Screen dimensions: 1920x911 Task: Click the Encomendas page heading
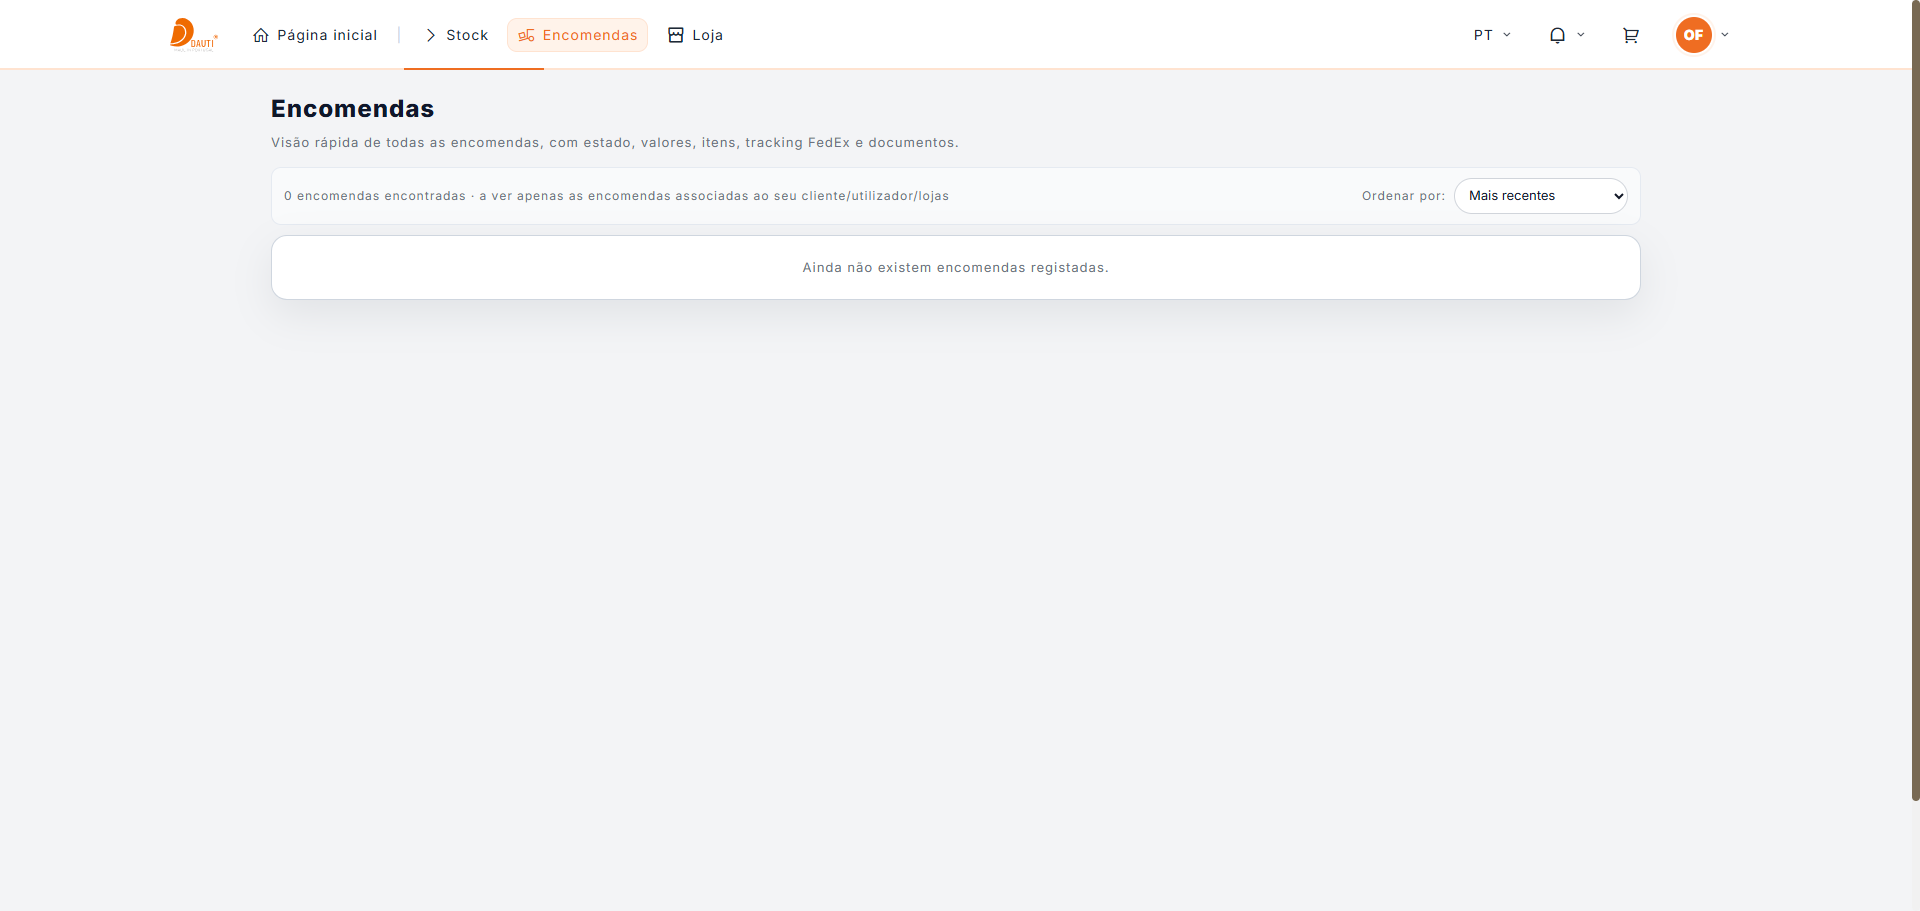352,109
